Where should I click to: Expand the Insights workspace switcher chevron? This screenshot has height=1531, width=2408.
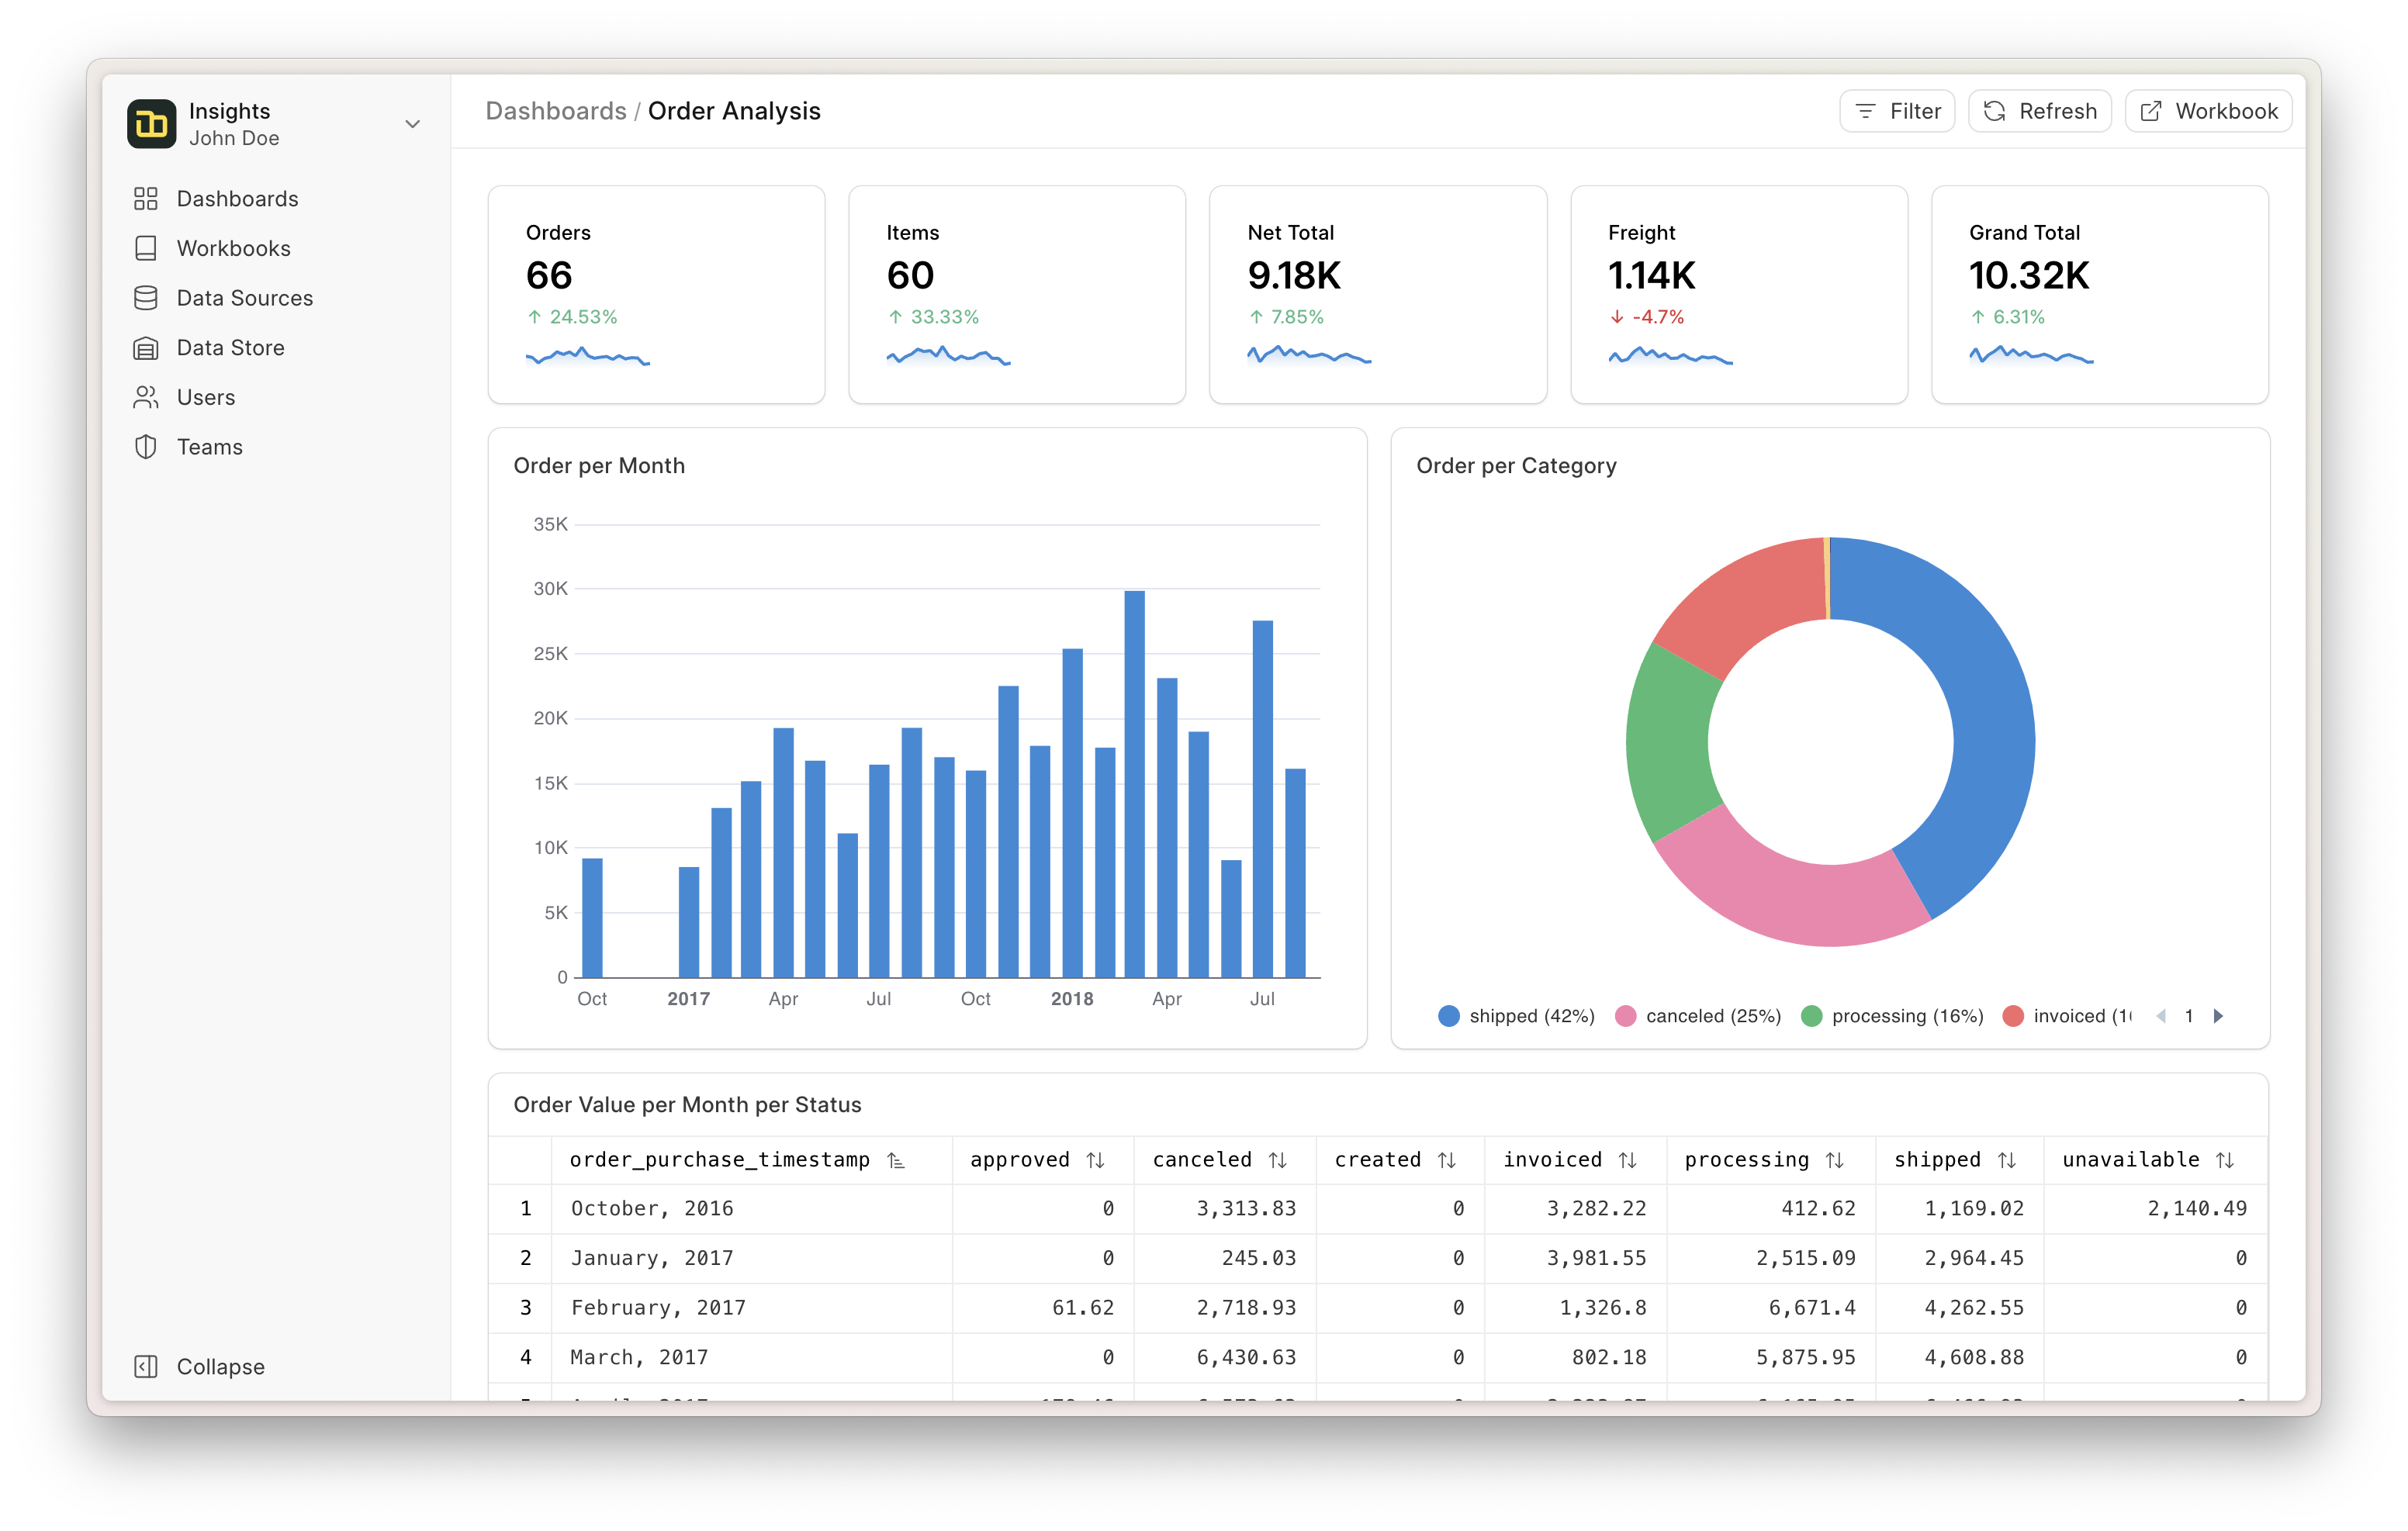tap(412, 124)
